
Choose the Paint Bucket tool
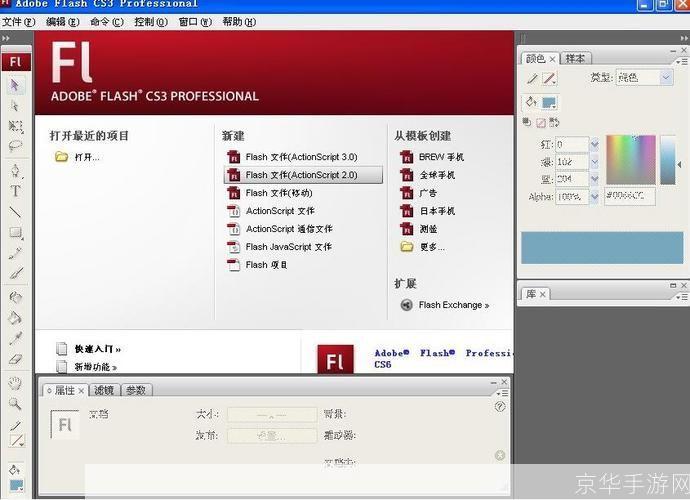point(15,317)
